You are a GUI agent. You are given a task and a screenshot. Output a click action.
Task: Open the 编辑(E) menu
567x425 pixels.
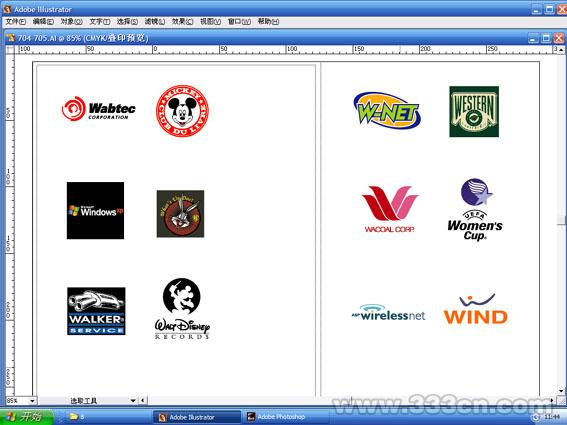click(x=43, y=22)
